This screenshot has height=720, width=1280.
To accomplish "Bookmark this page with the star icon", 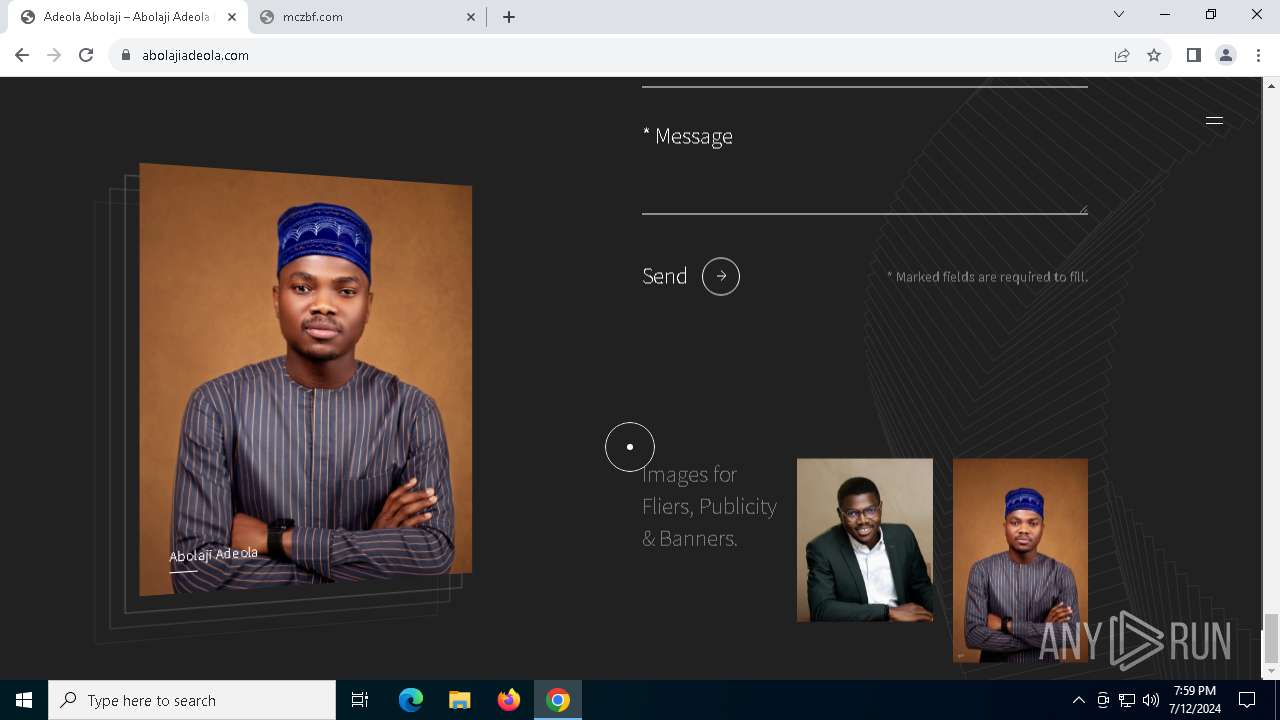I will coord(1154,55).
